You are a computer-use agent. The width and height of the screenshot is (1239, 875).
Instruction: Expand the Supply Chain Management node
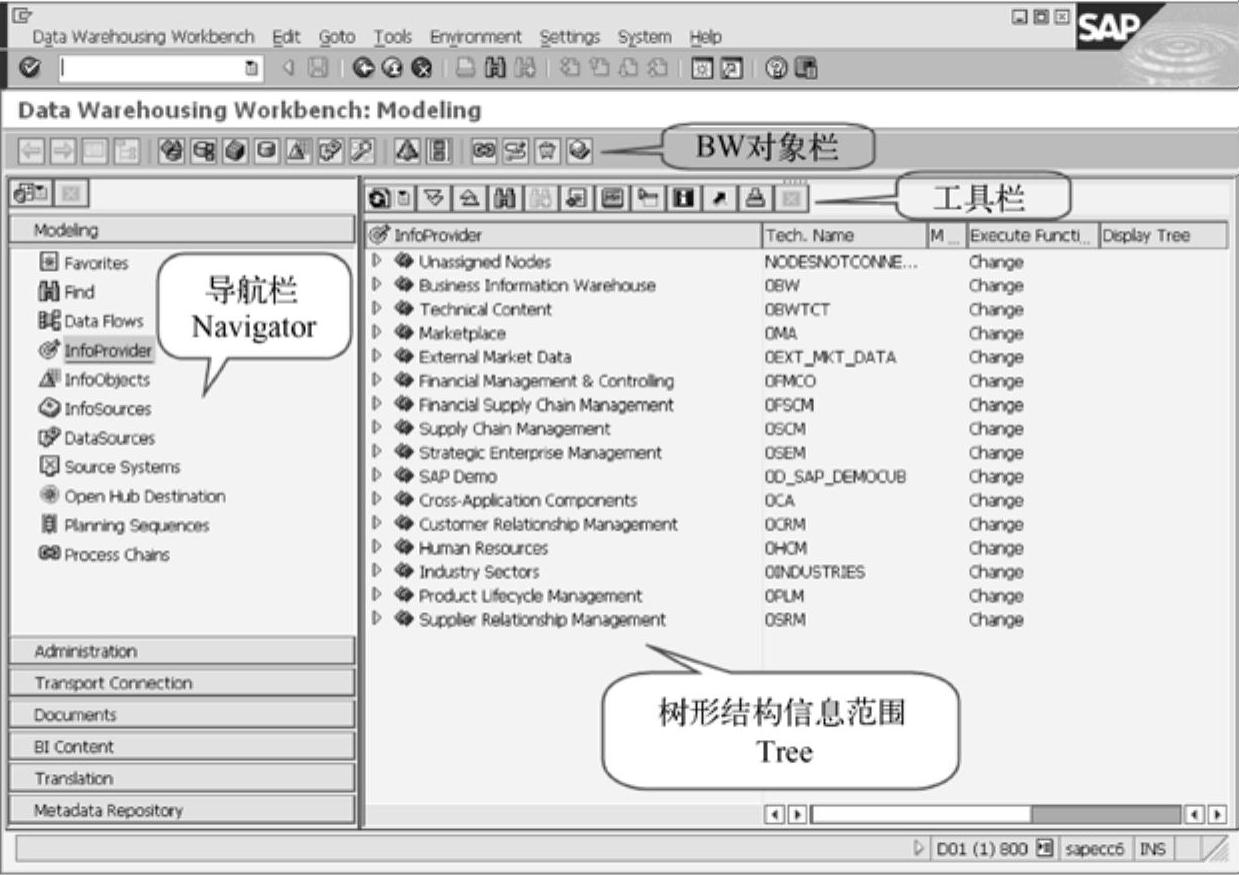(377, 427)
